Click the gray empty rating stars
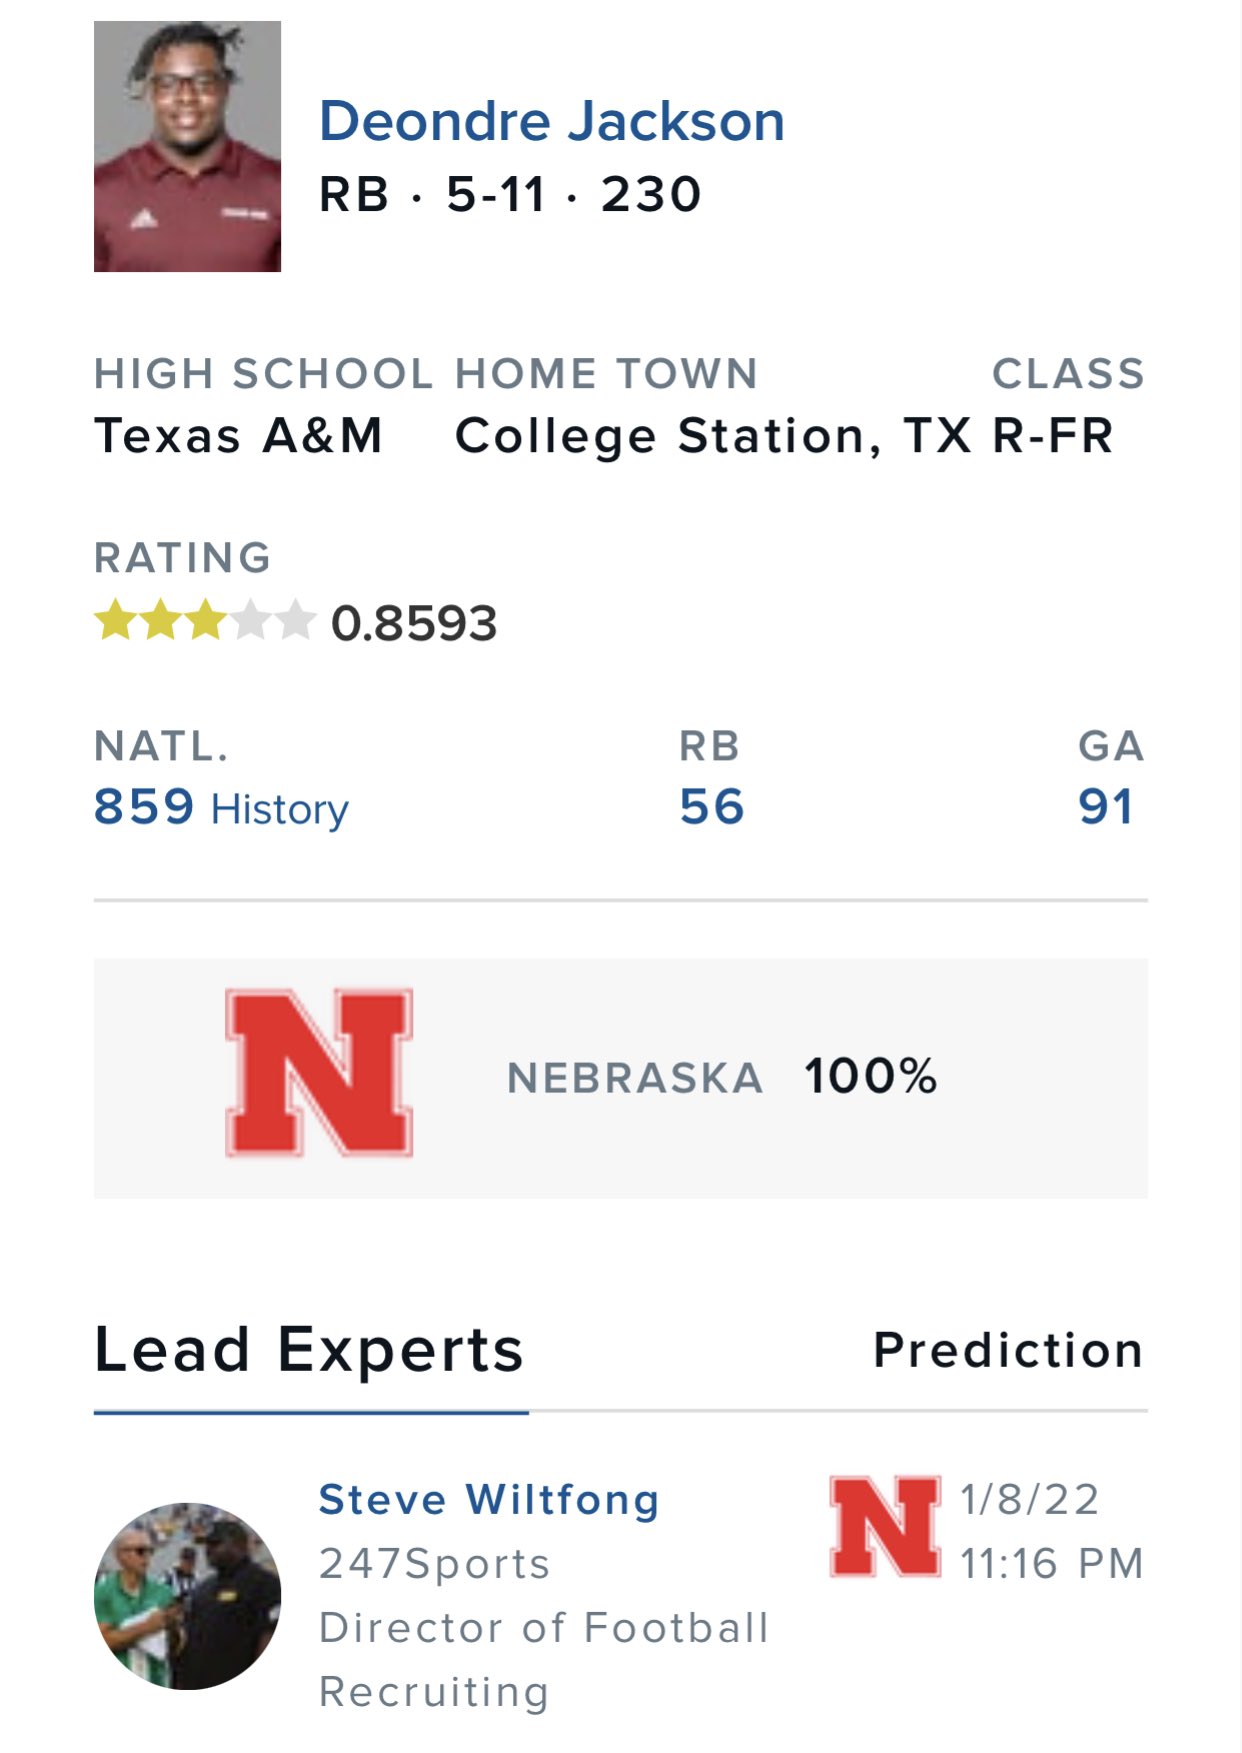This screenshot has width=1242, height=1753. 274,621
